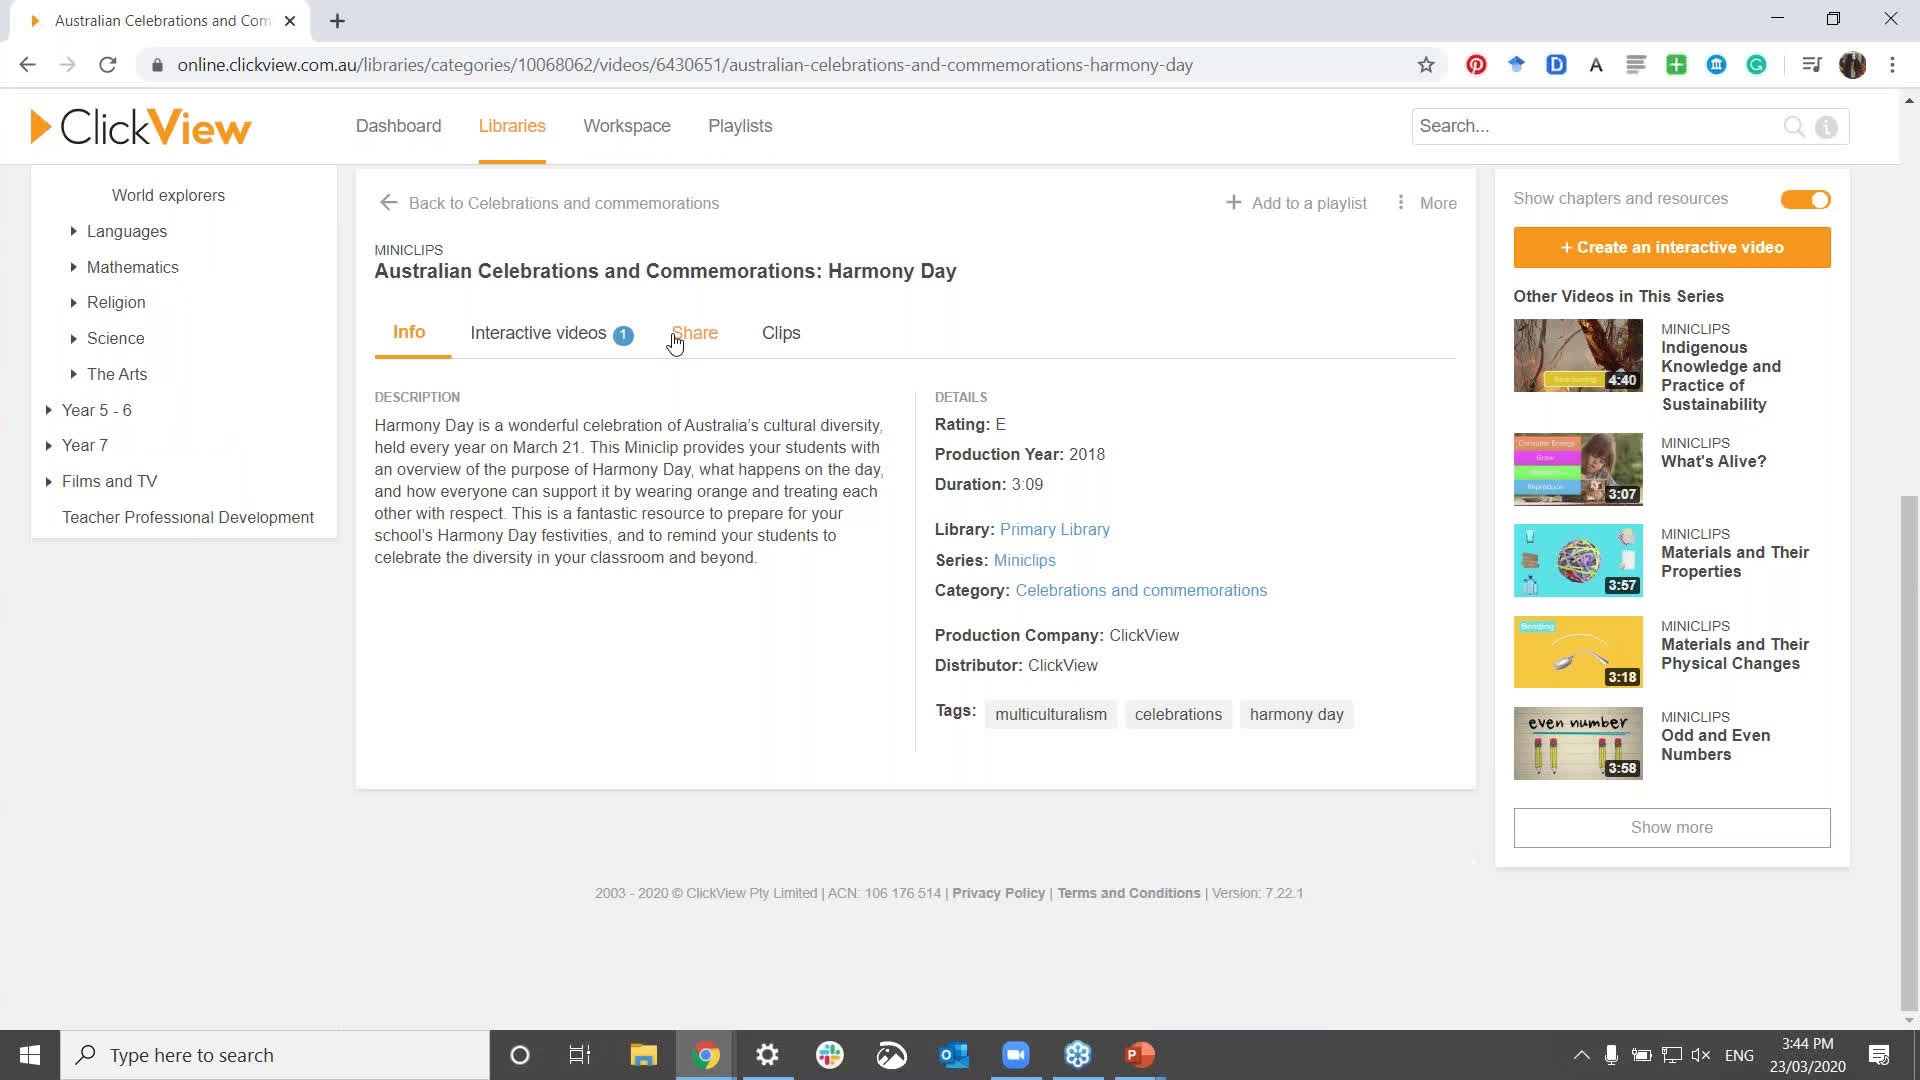Open the search info icon
Screen dimensions: 1920x1080
click(1826, 127)
